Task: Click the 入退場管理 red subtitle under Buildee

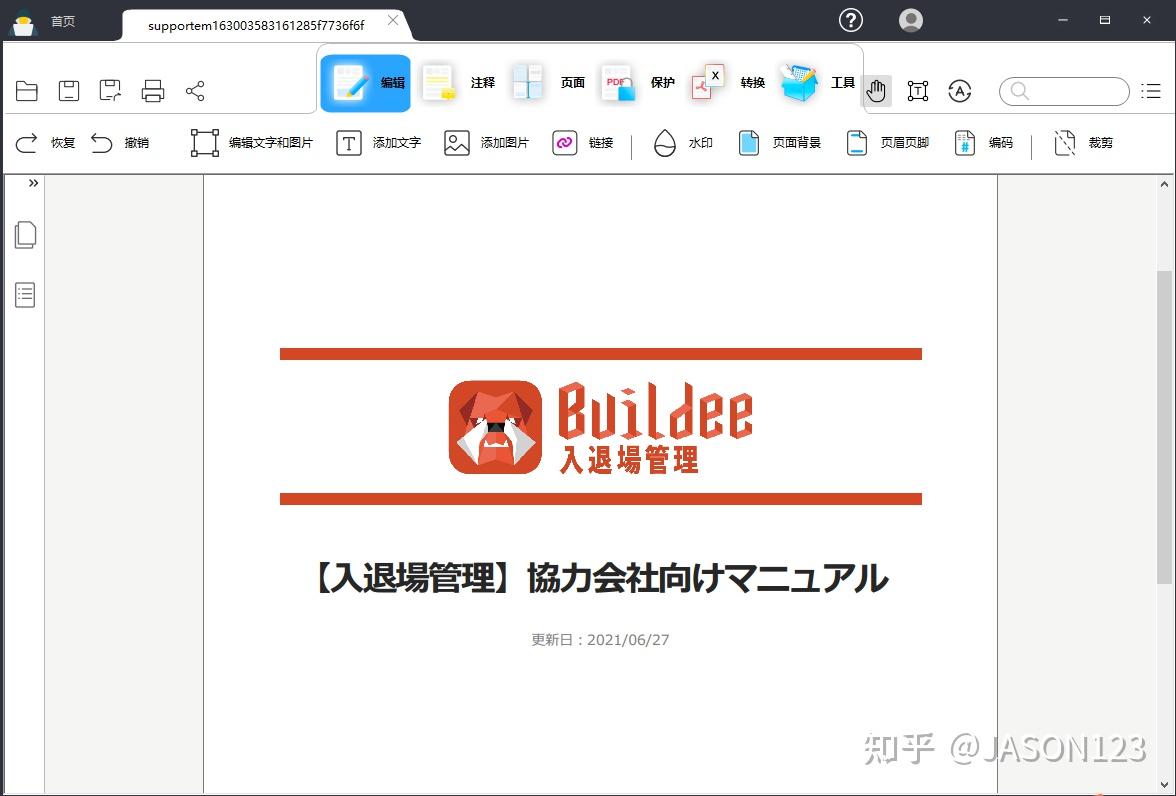Action: [x=628, y=459]
